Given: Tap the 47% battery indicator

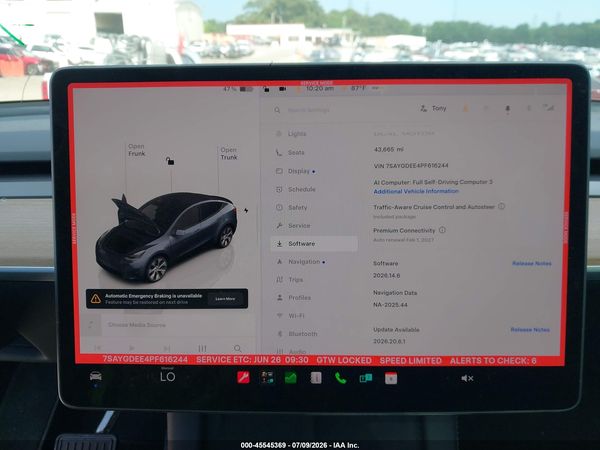Looking at the screenshot, I should [238, 89].
